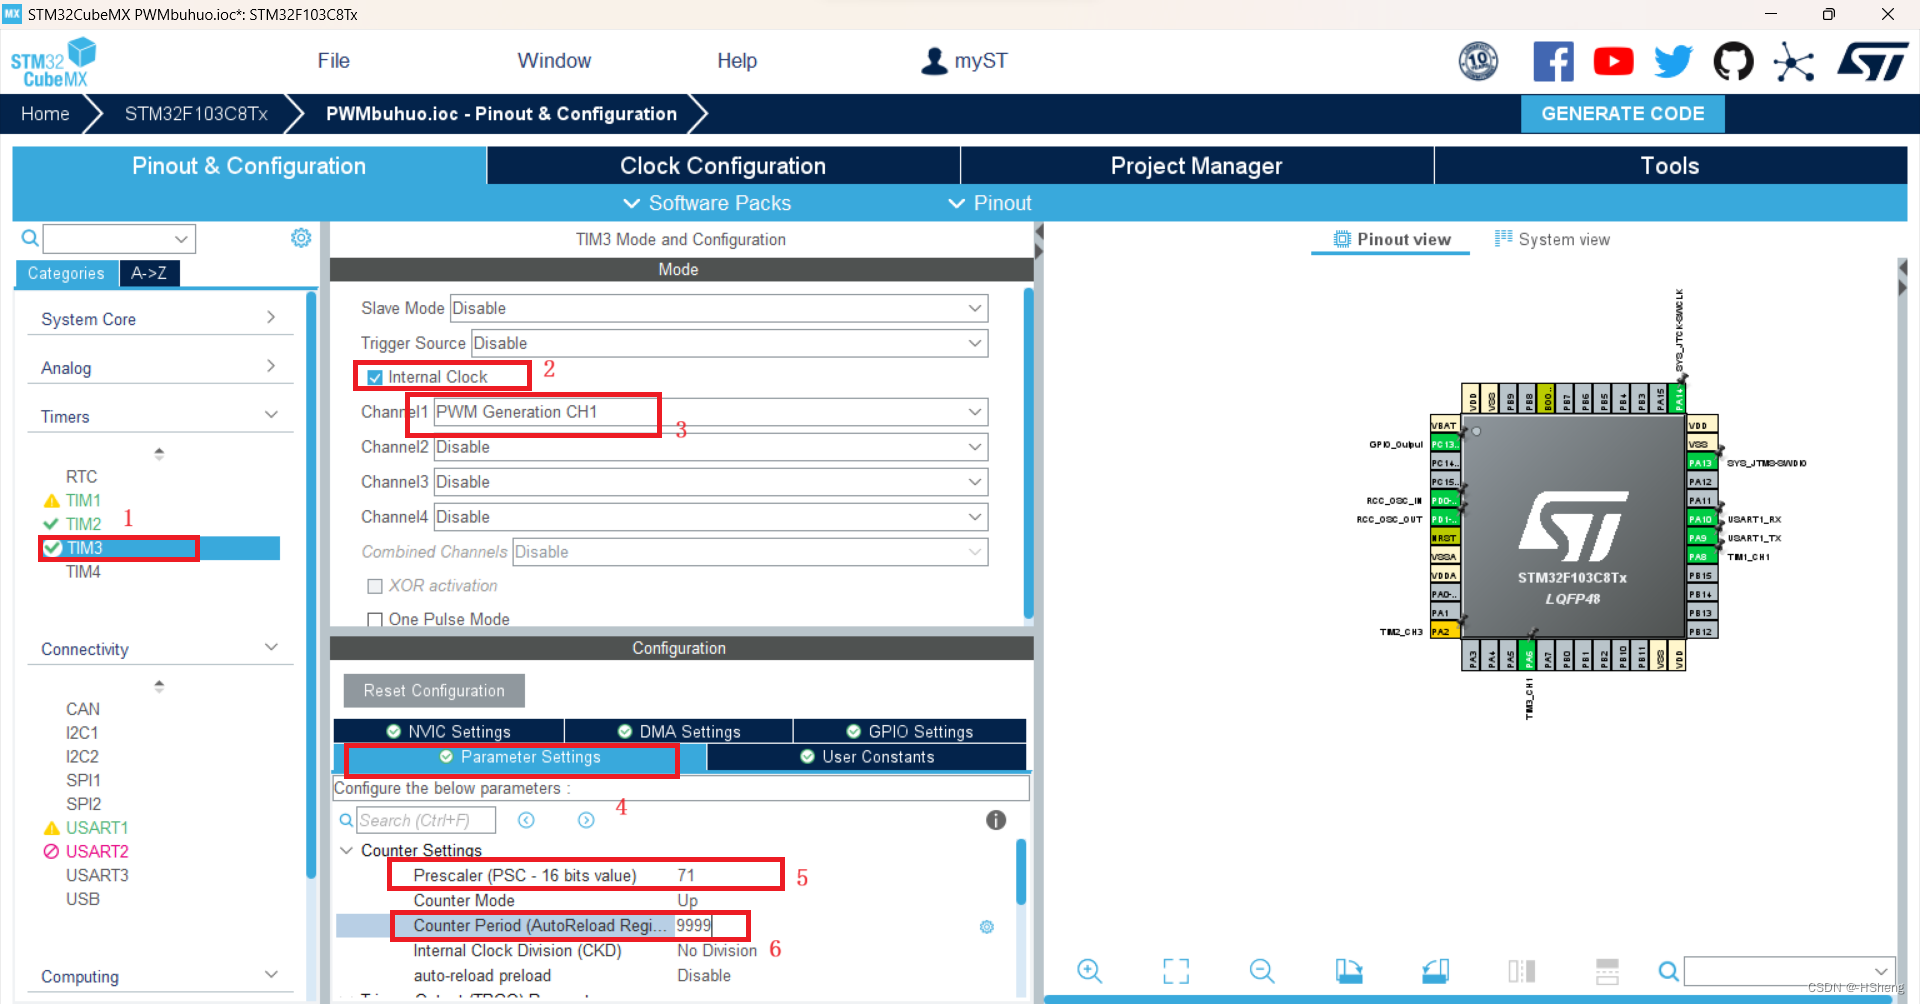
Task: Go to previous parameter search result
Action: pyautogui.click(x=526, y=820)
